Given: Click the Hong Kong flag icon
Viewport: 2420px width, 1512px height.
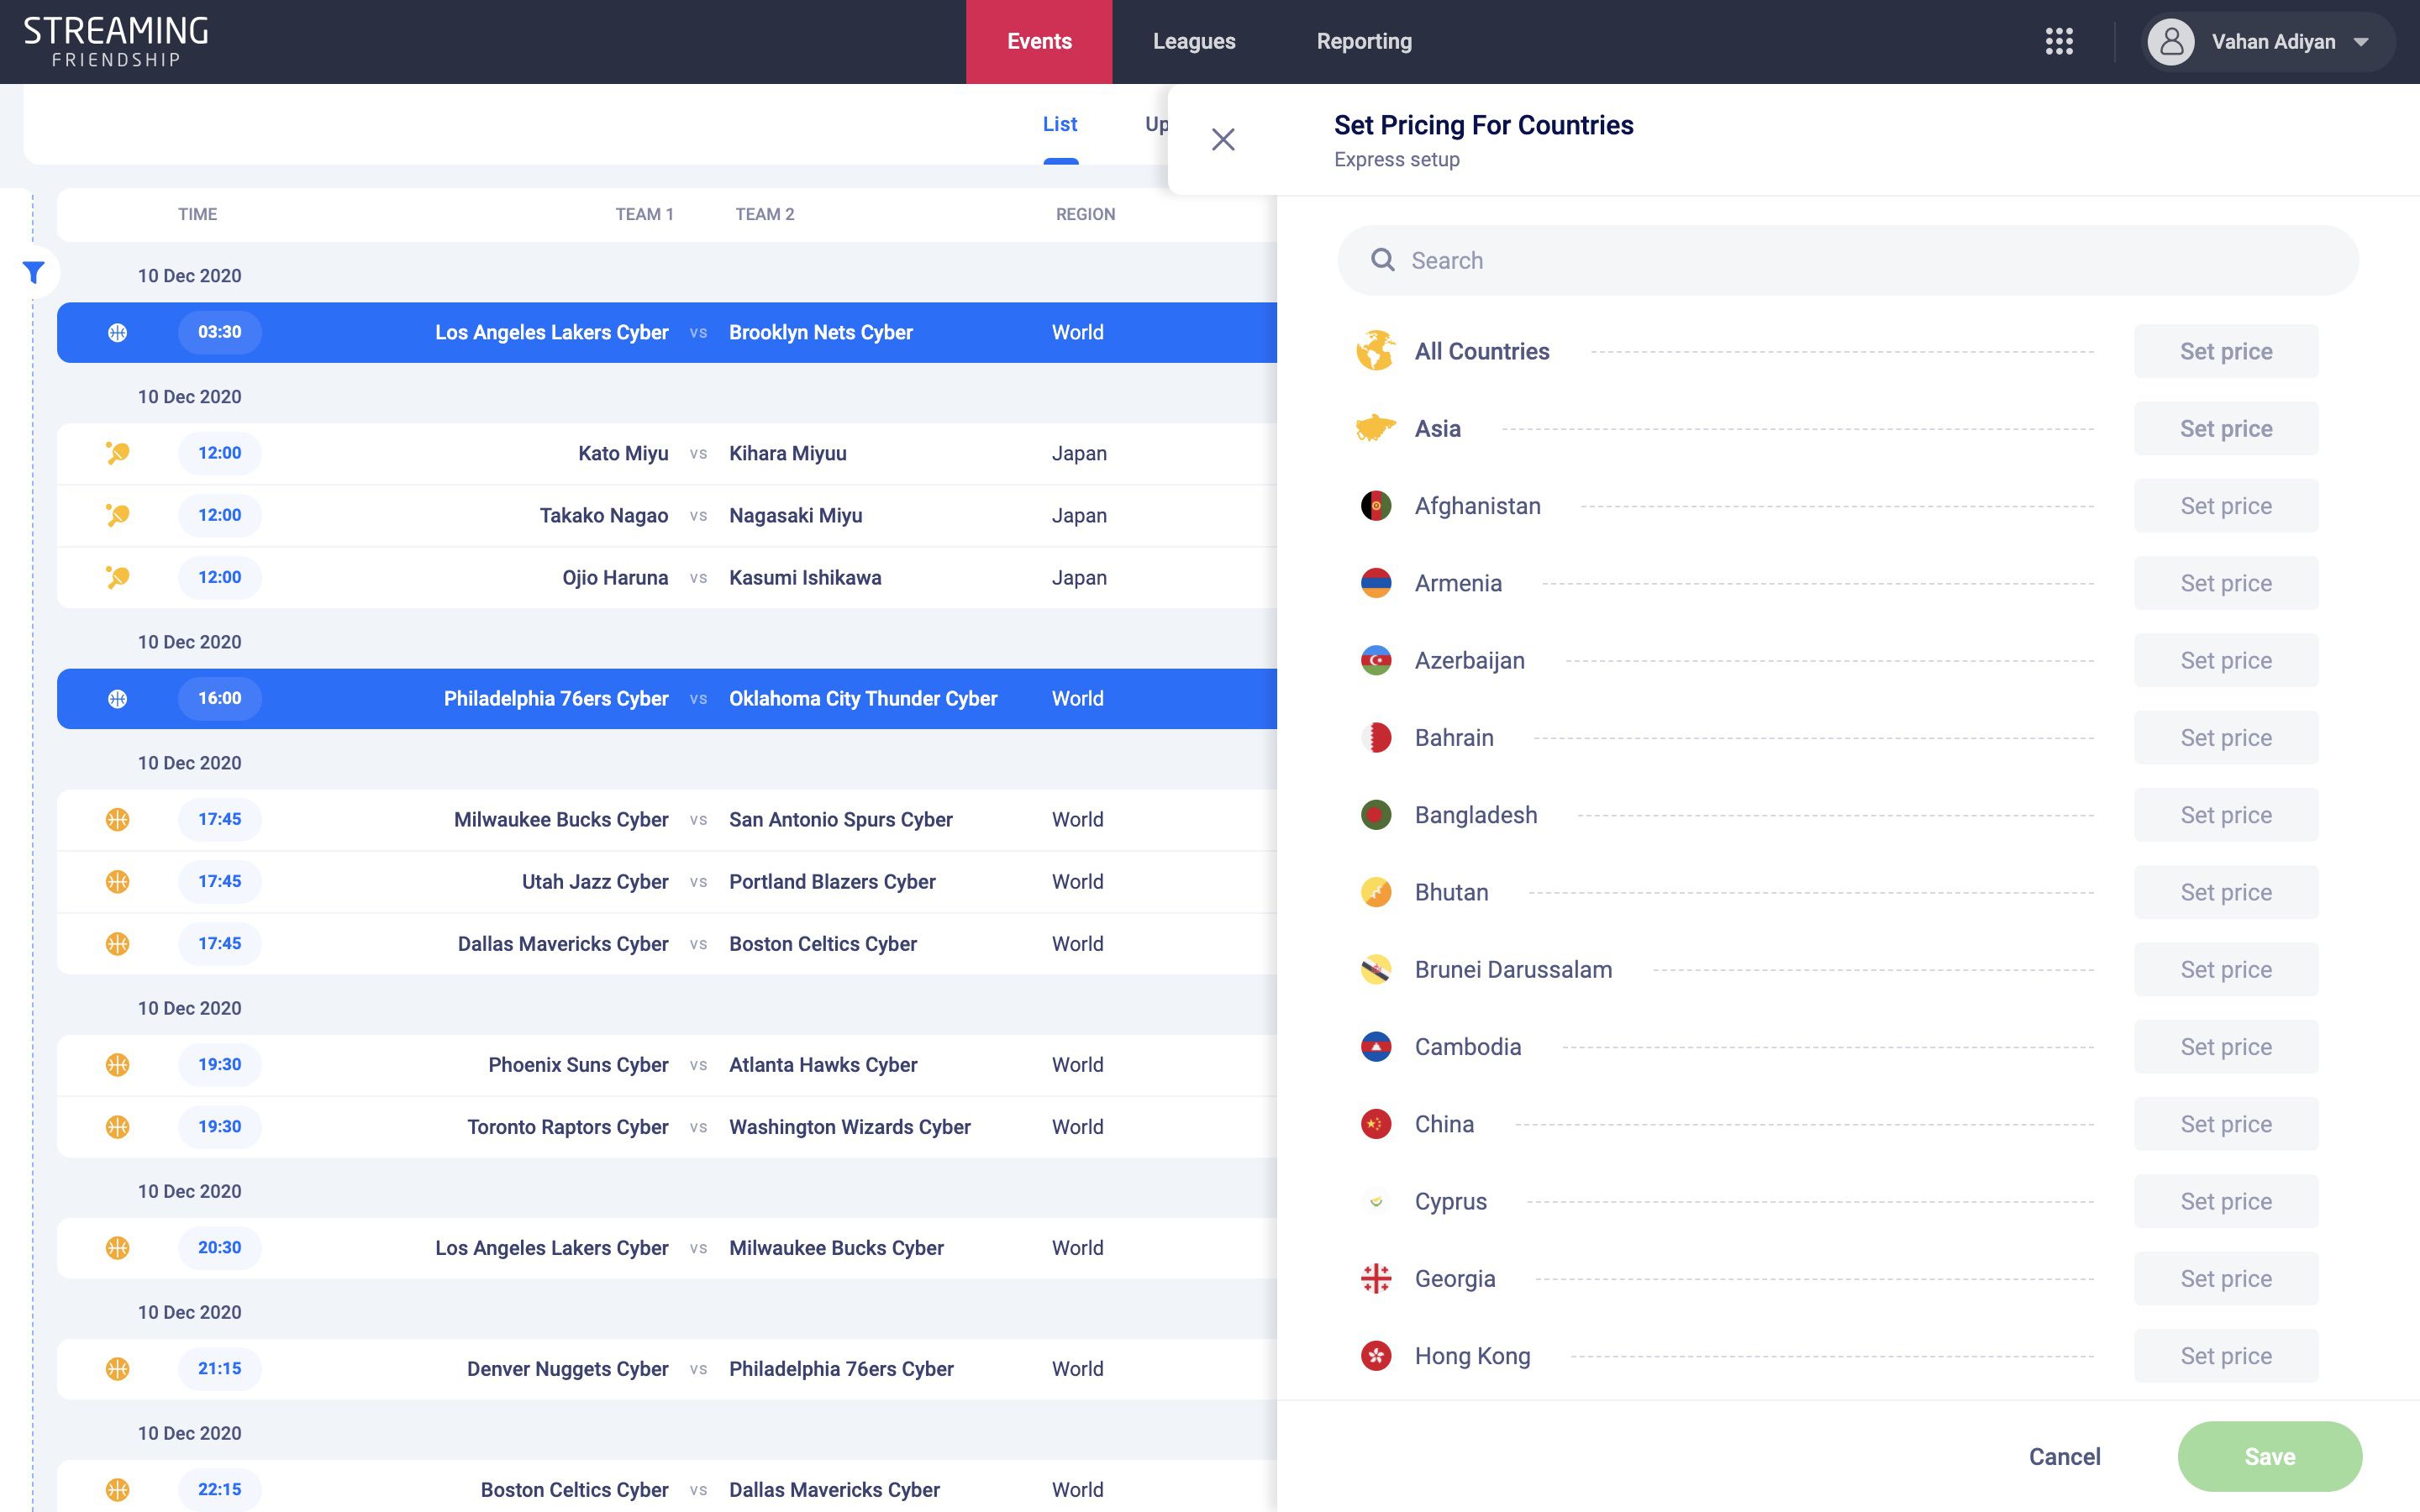Looking at the screenshot, I should tap(1376, 1356).
